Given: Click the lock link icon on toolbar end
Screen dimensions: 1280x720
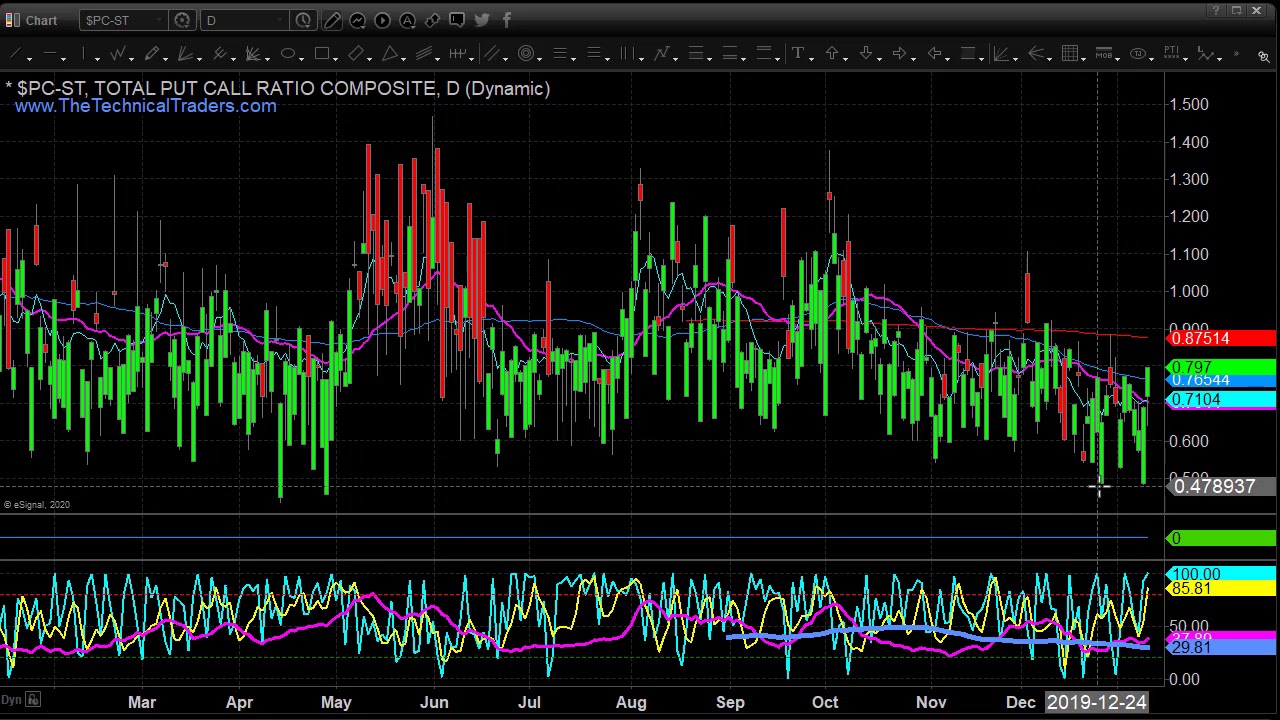Looking at the screenshot, I should pos(1264,56).
